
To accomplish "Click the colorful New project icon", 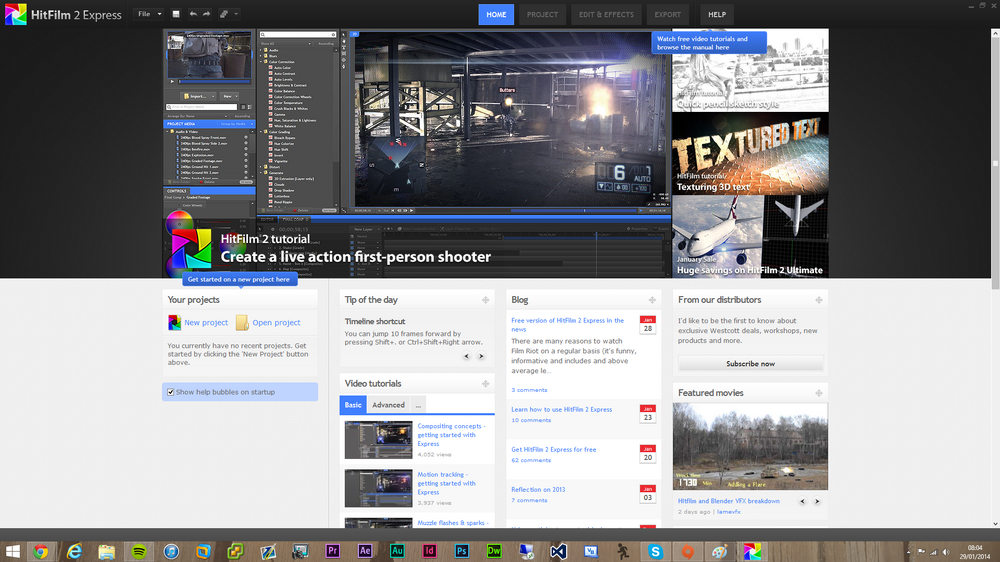I will click(x=174, y=323).
